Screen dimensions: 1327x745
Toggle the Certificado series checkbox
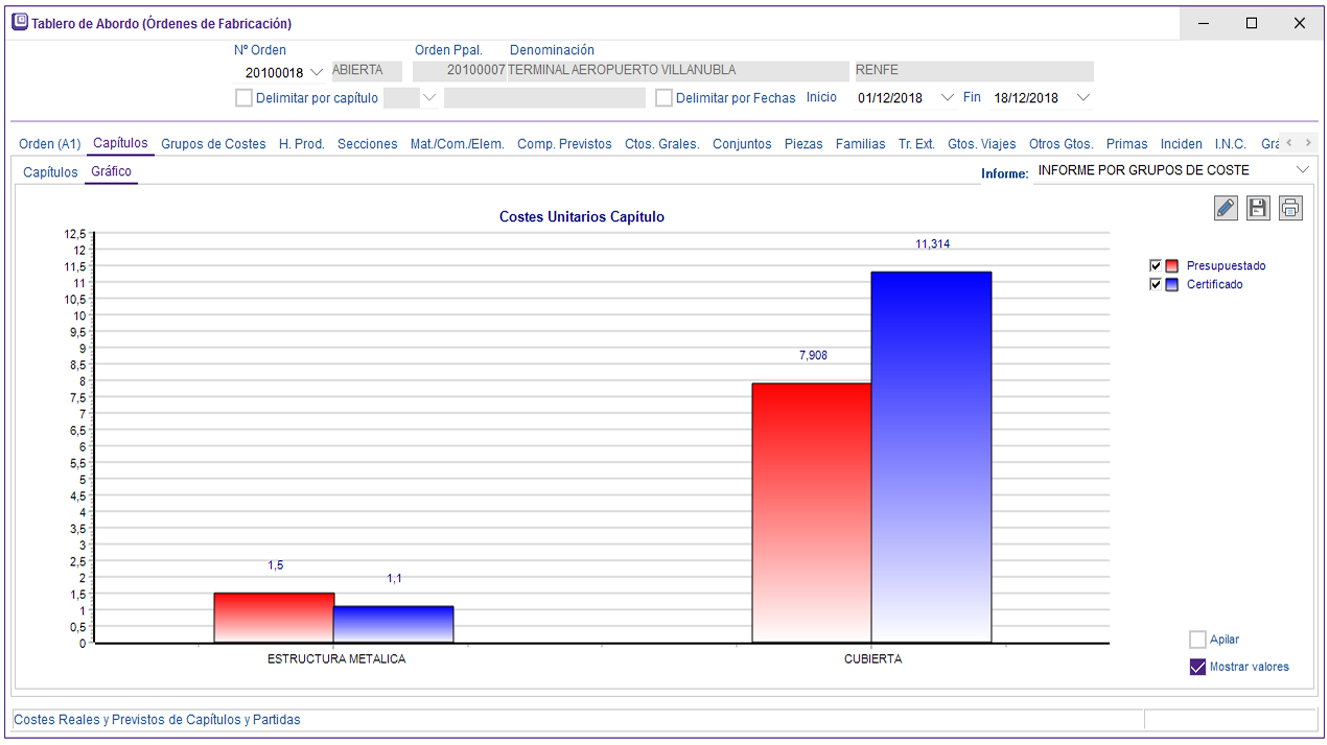pyautogui.click(x=1156, y=284)
